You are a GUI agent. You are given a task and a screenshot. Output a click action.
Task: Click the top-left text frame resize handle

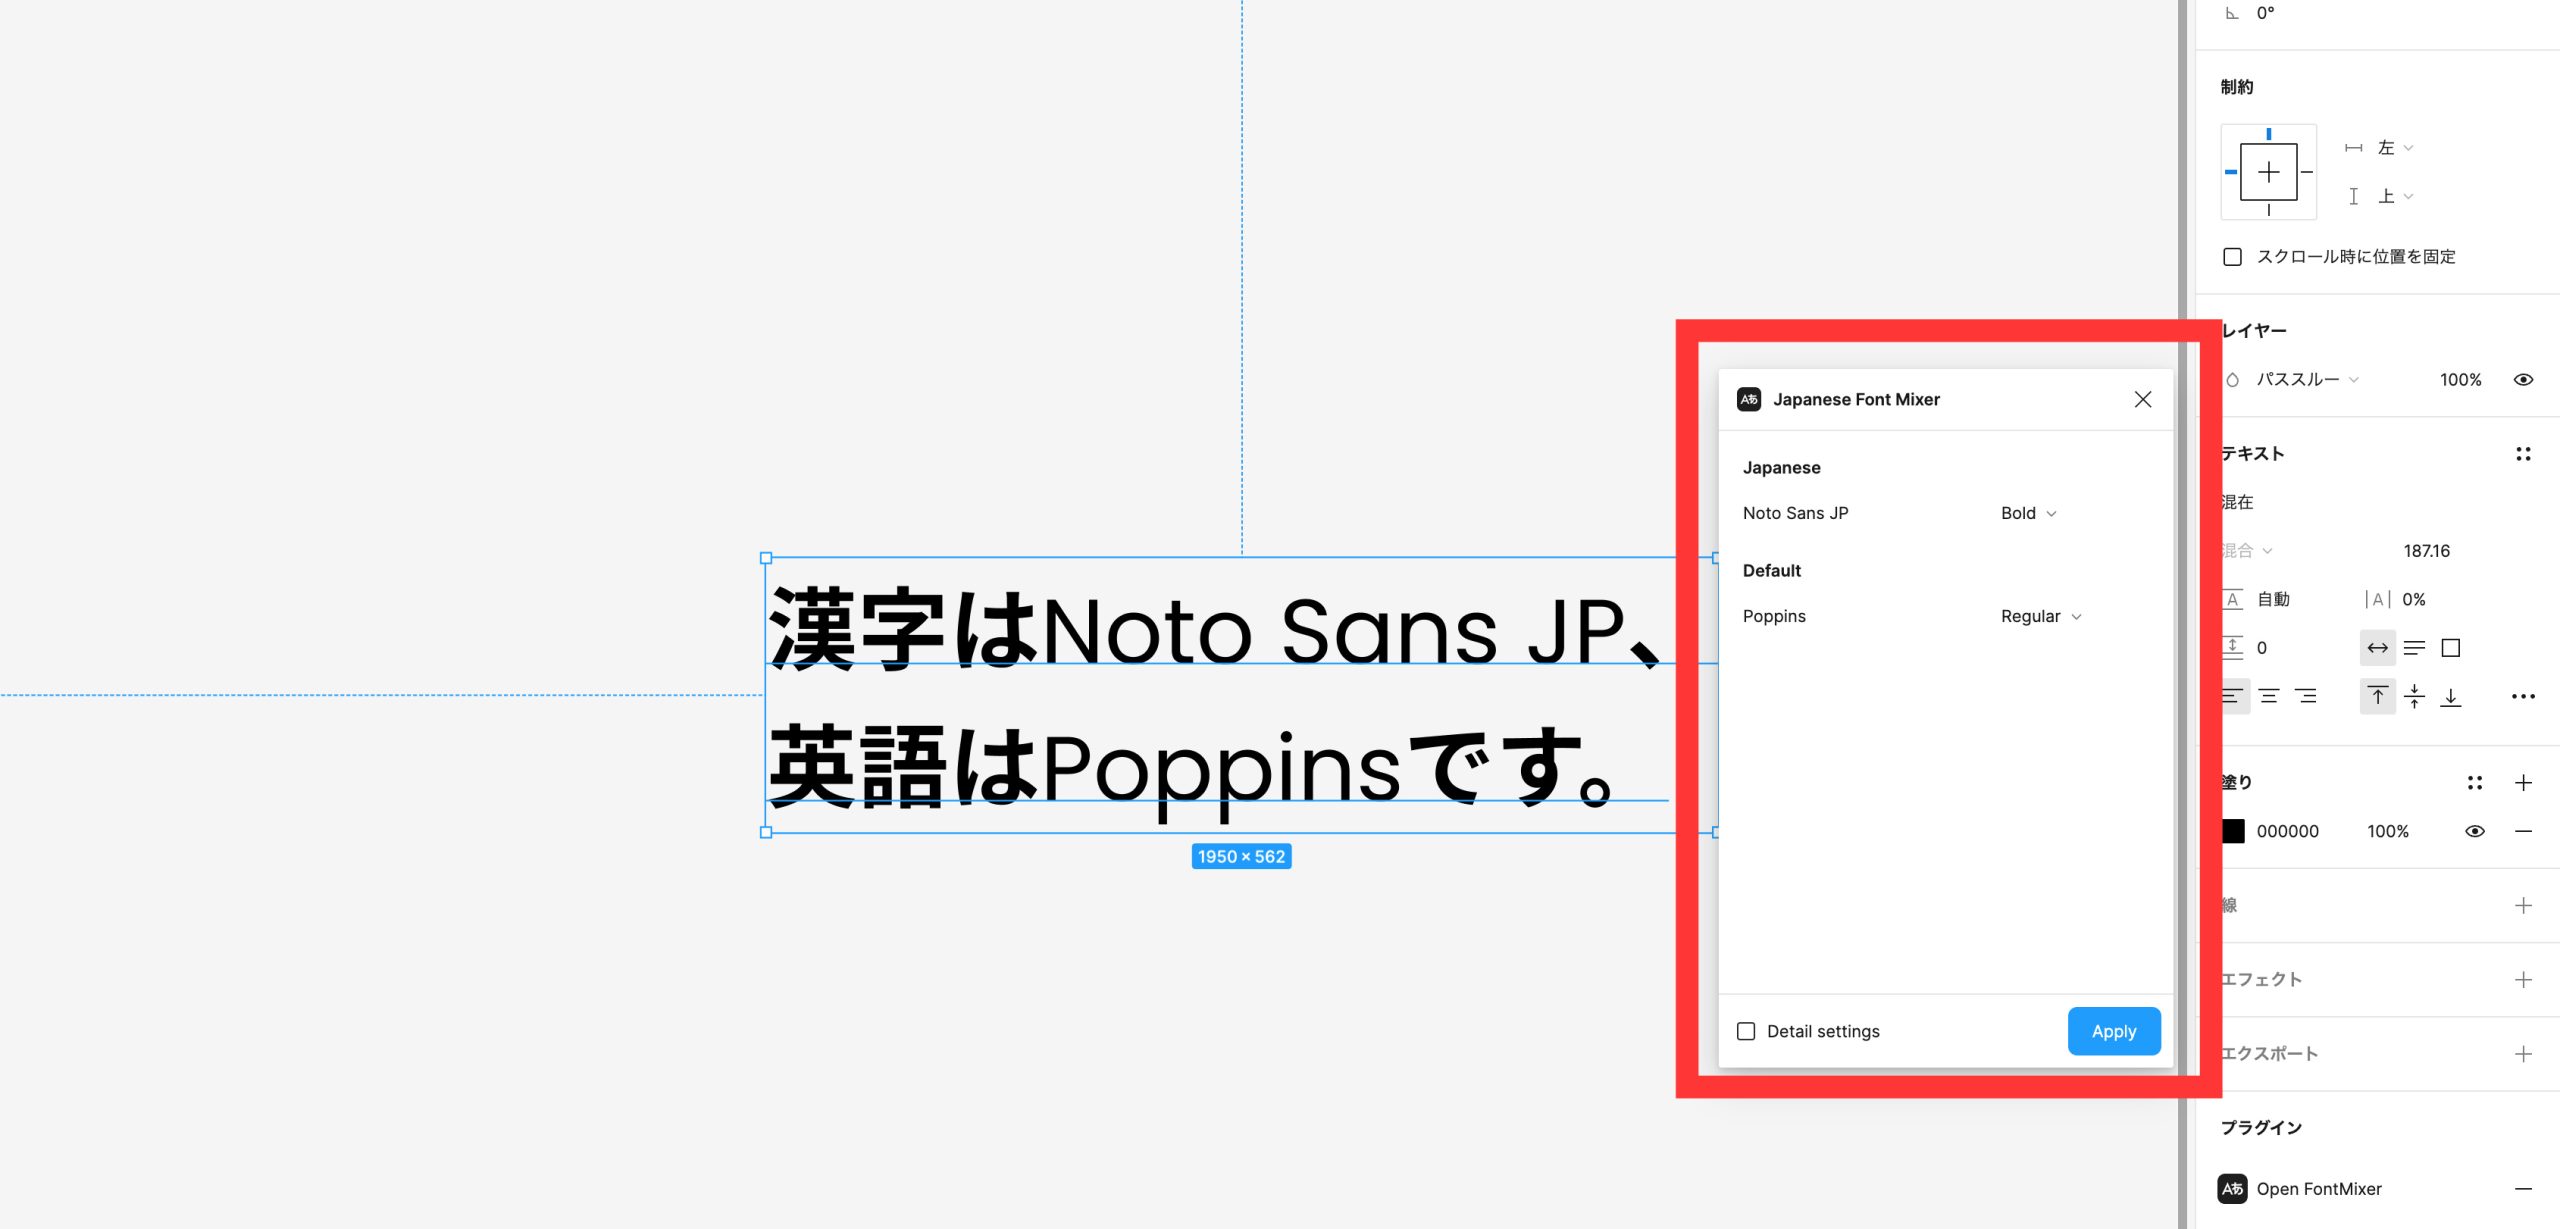pyautogui.click(x=766, y=558)
